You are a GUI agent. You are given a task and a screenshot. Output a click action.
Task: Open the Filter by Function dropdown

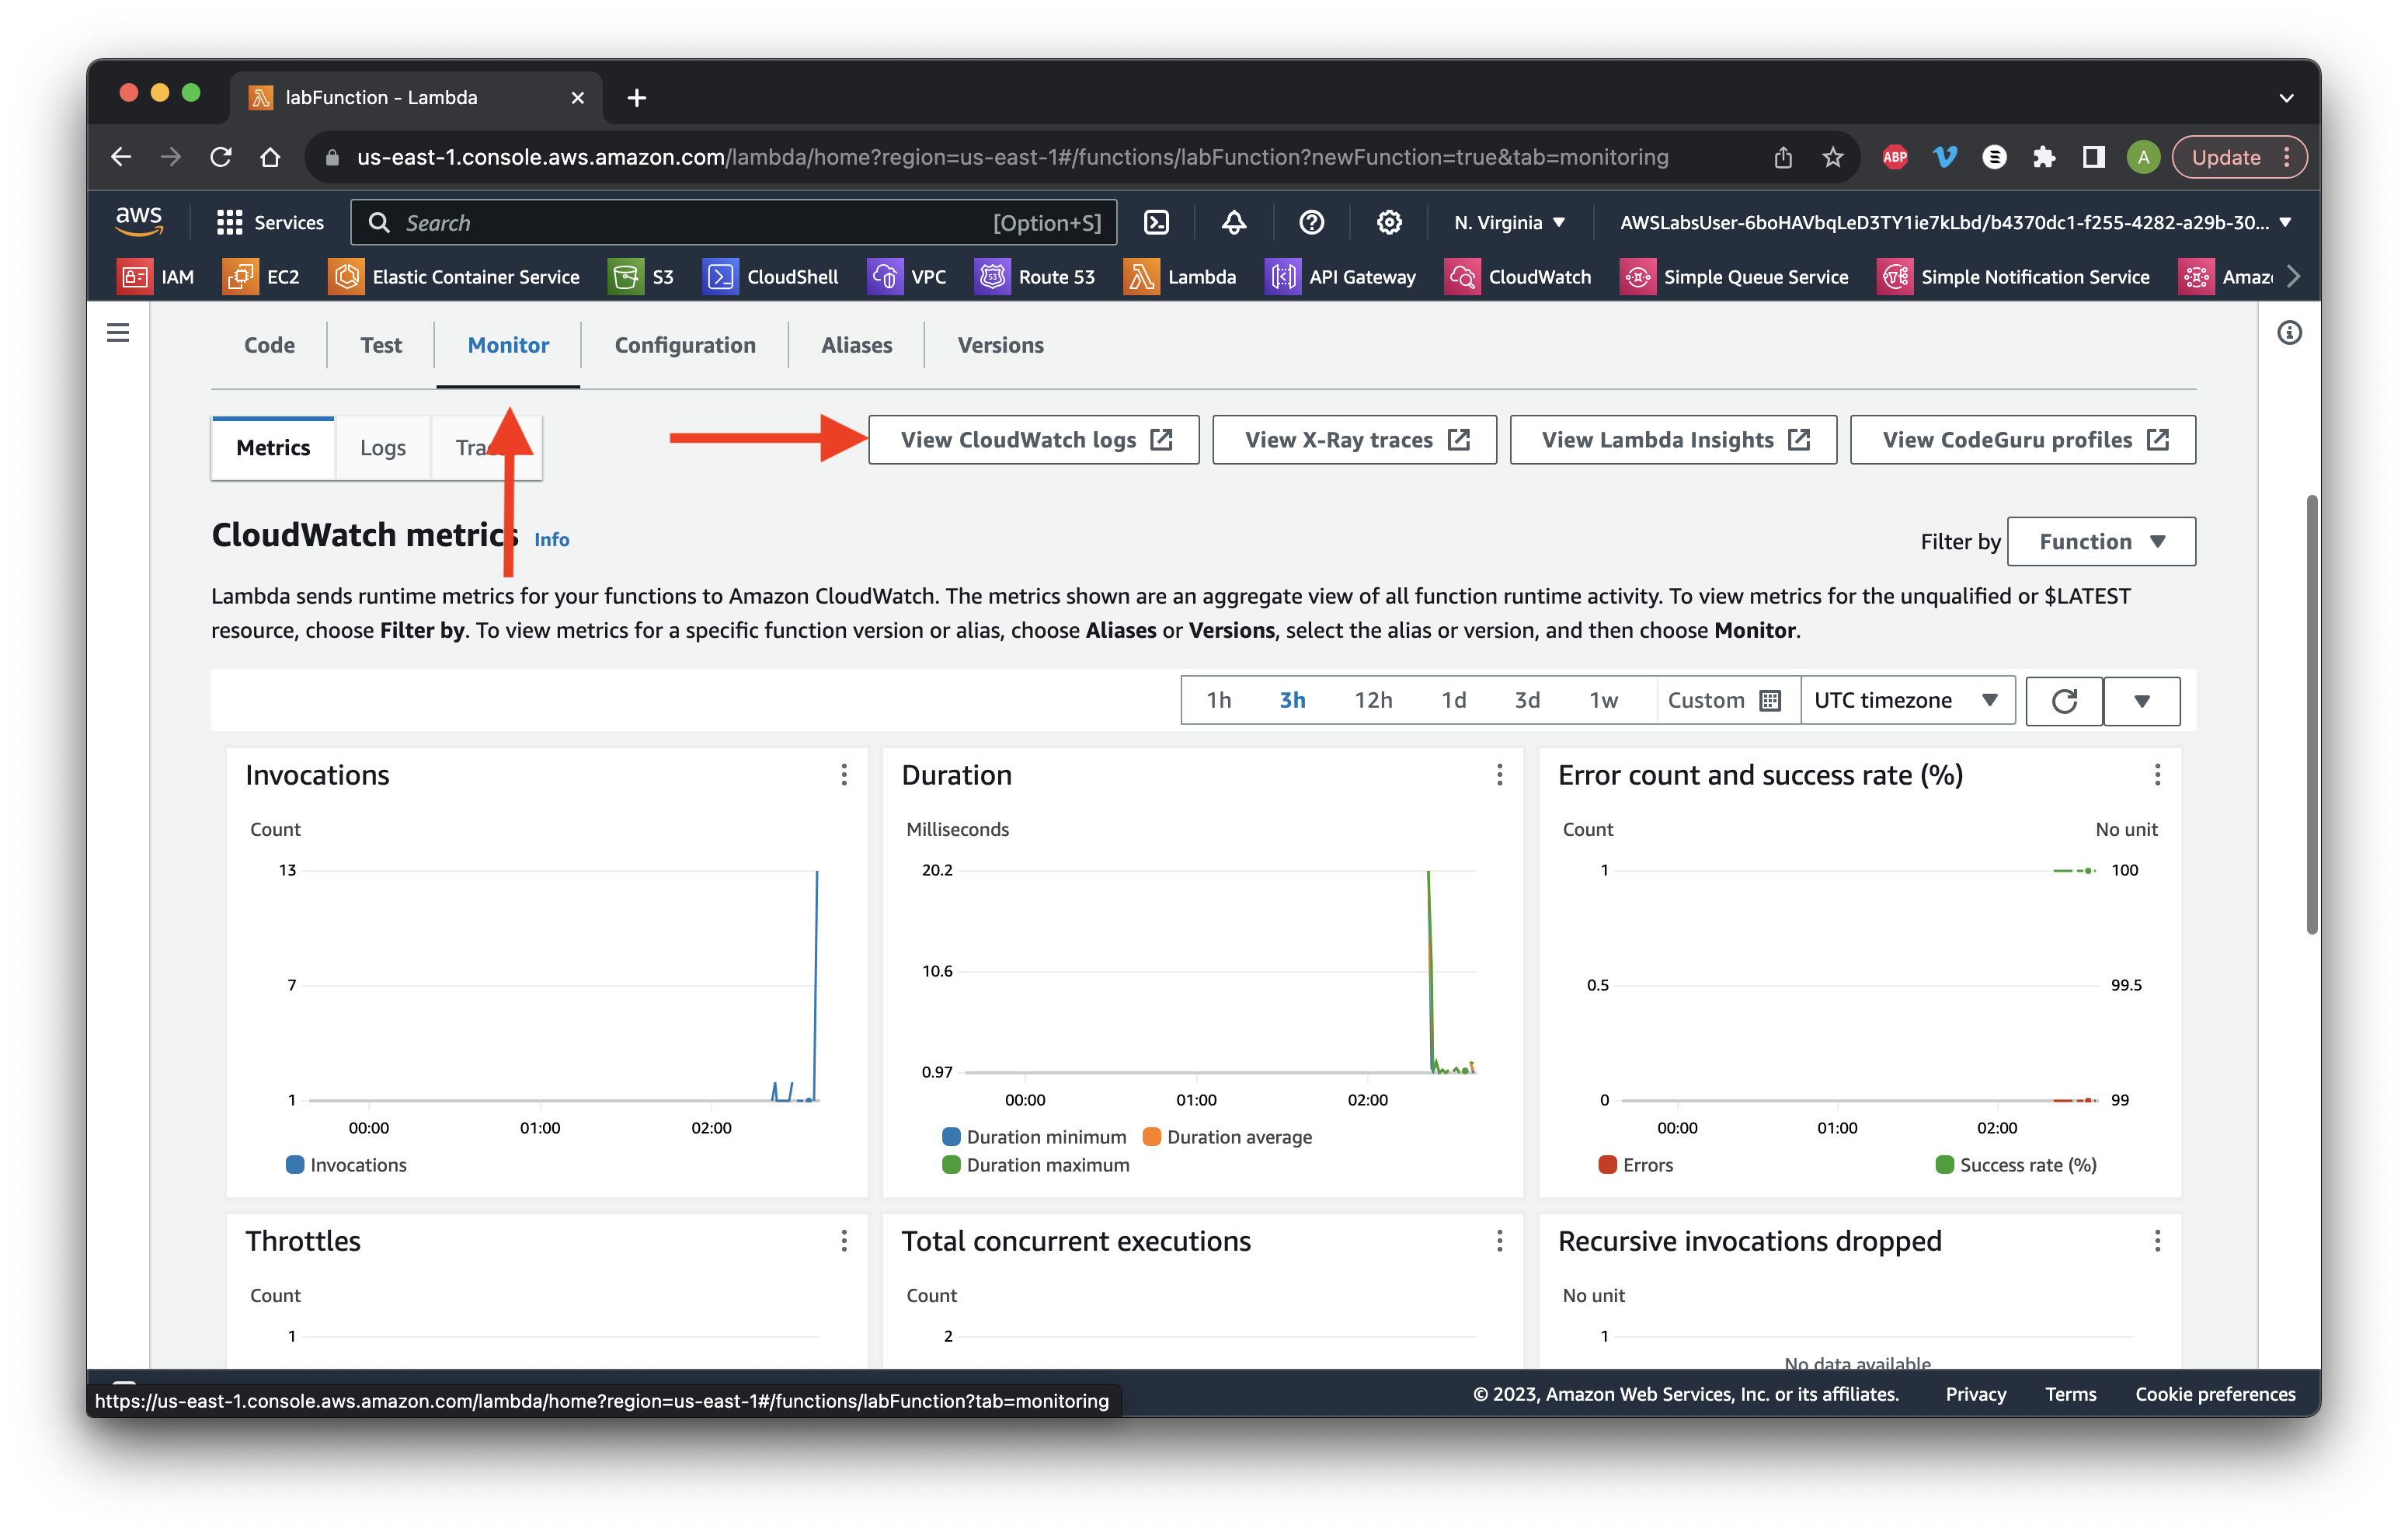[x=2101, y=541]
